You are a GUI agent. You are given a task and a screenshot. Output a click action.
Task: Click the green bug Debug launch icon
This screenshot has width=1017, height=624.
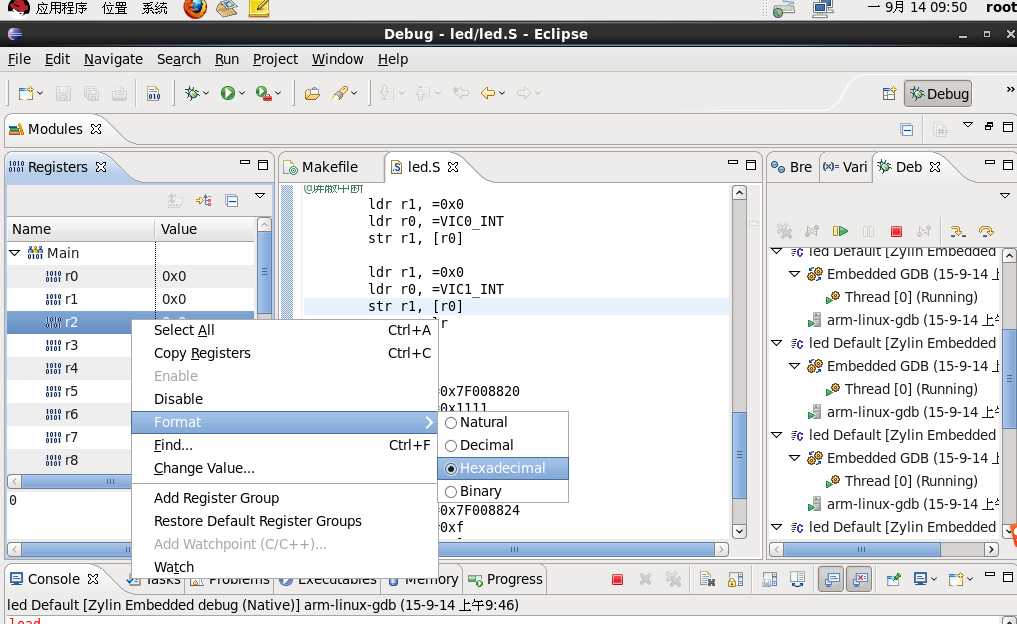click(192, 93)
